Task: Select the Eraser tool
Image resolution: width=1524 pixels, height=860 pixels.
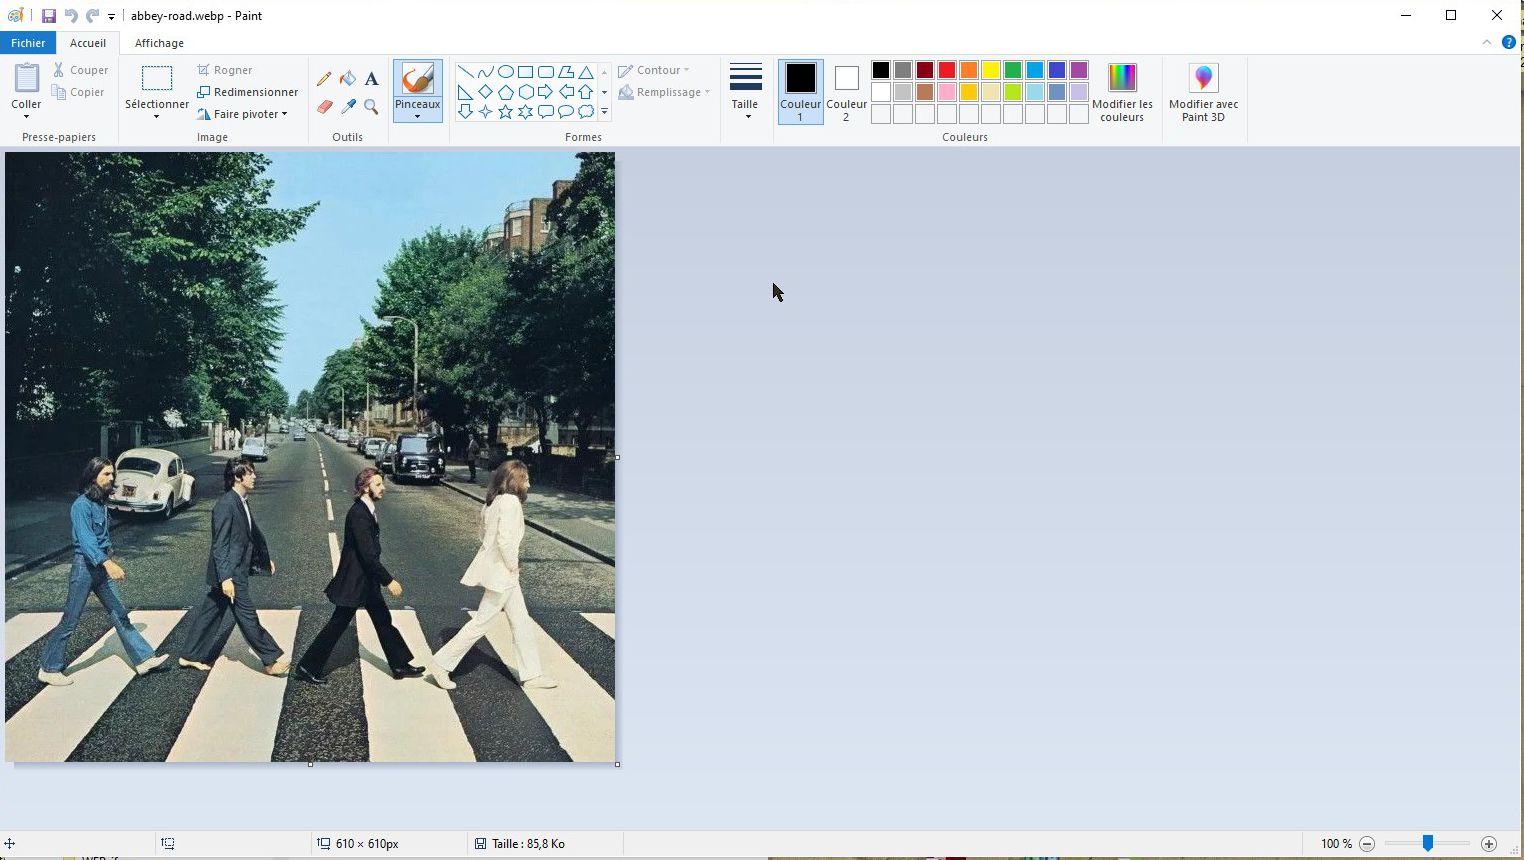Action: 324,107
